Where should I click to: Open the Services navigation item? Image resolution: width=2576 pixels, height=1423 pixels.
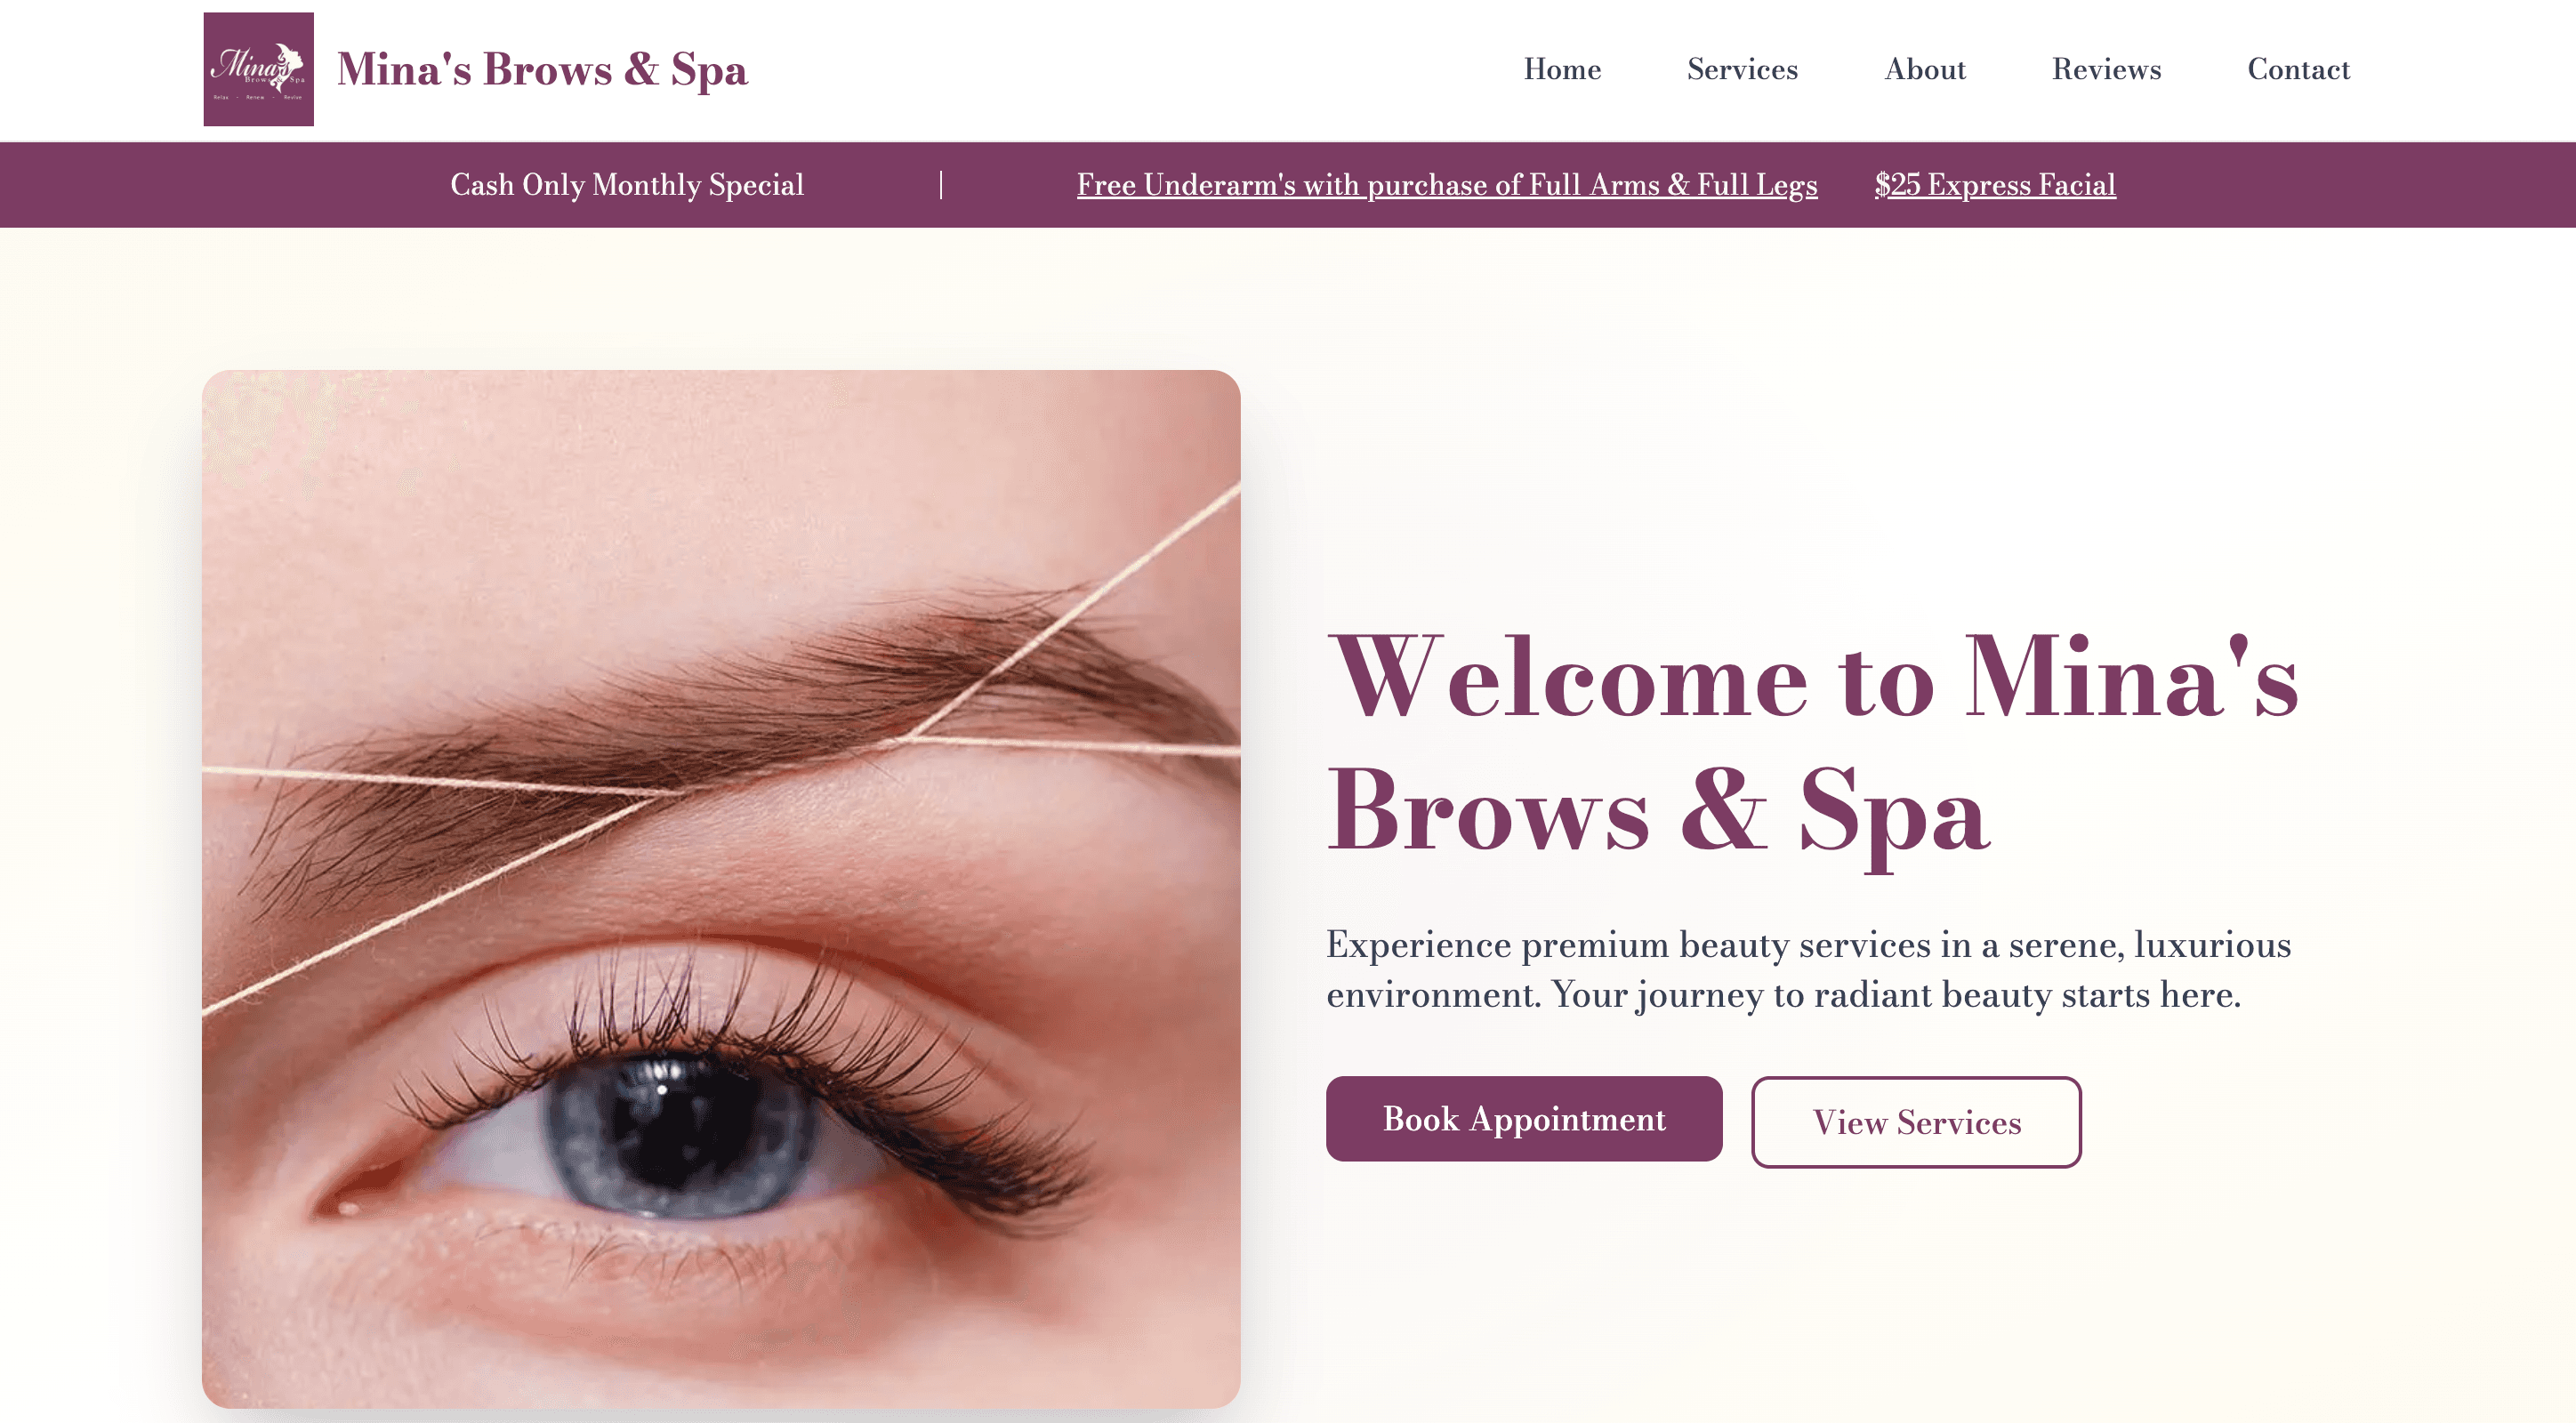click(x=1741, y=70)
